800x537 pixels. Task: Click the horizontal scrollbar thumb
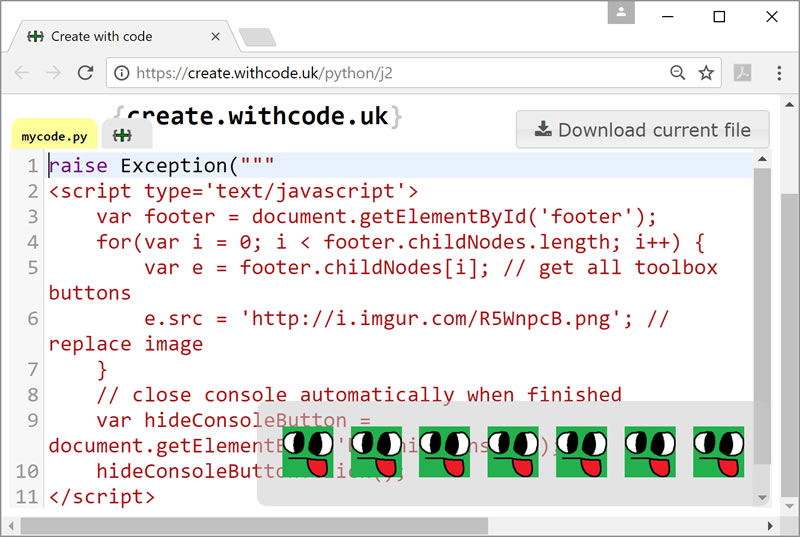point(254,526)
